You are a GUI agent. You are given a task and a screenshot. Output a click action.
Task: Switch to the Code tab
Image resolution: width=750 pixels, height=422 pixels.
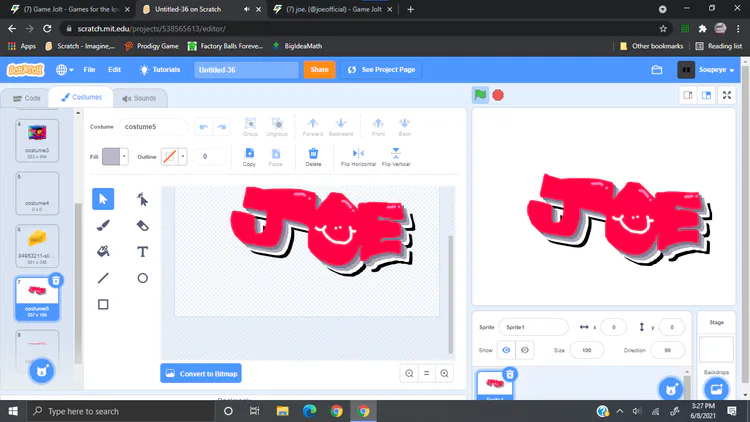27,98
